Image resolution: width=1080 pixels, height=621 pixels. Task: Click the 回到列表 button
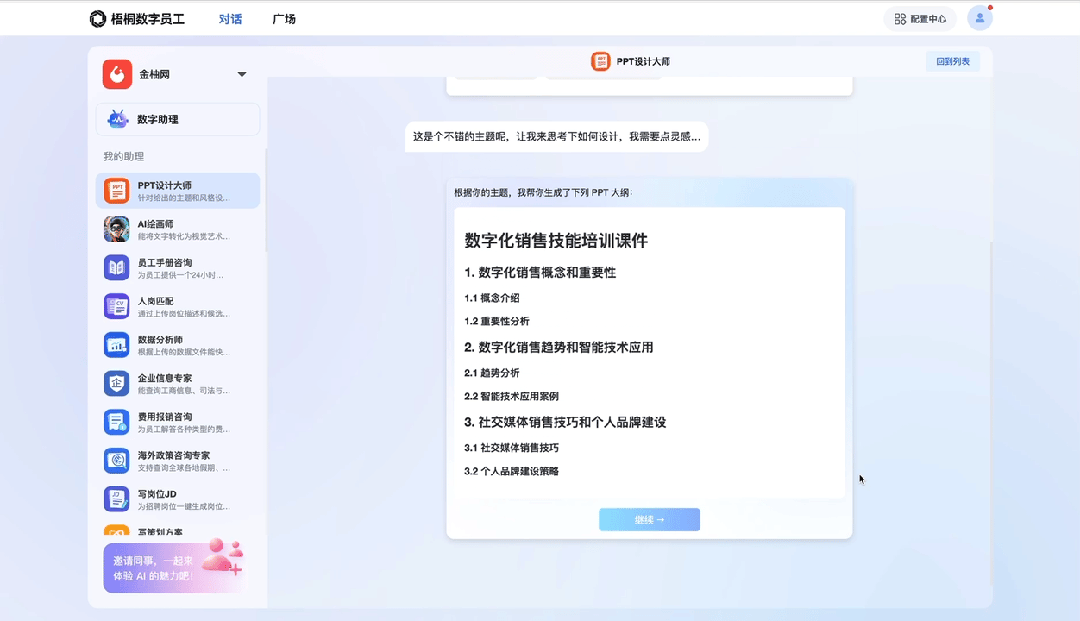point(953,61)
